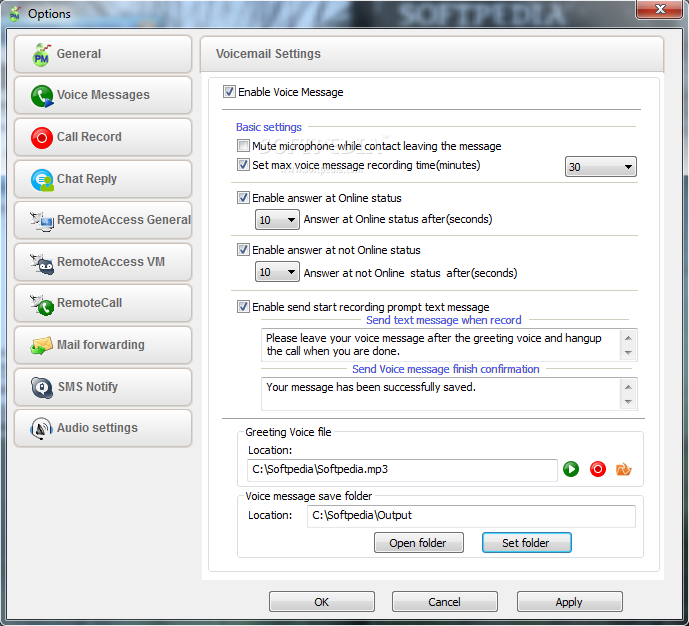Screen dimensions: 689x626
Task: Toggle Set max voice message recording time
Action: click(x=243, y=165)
